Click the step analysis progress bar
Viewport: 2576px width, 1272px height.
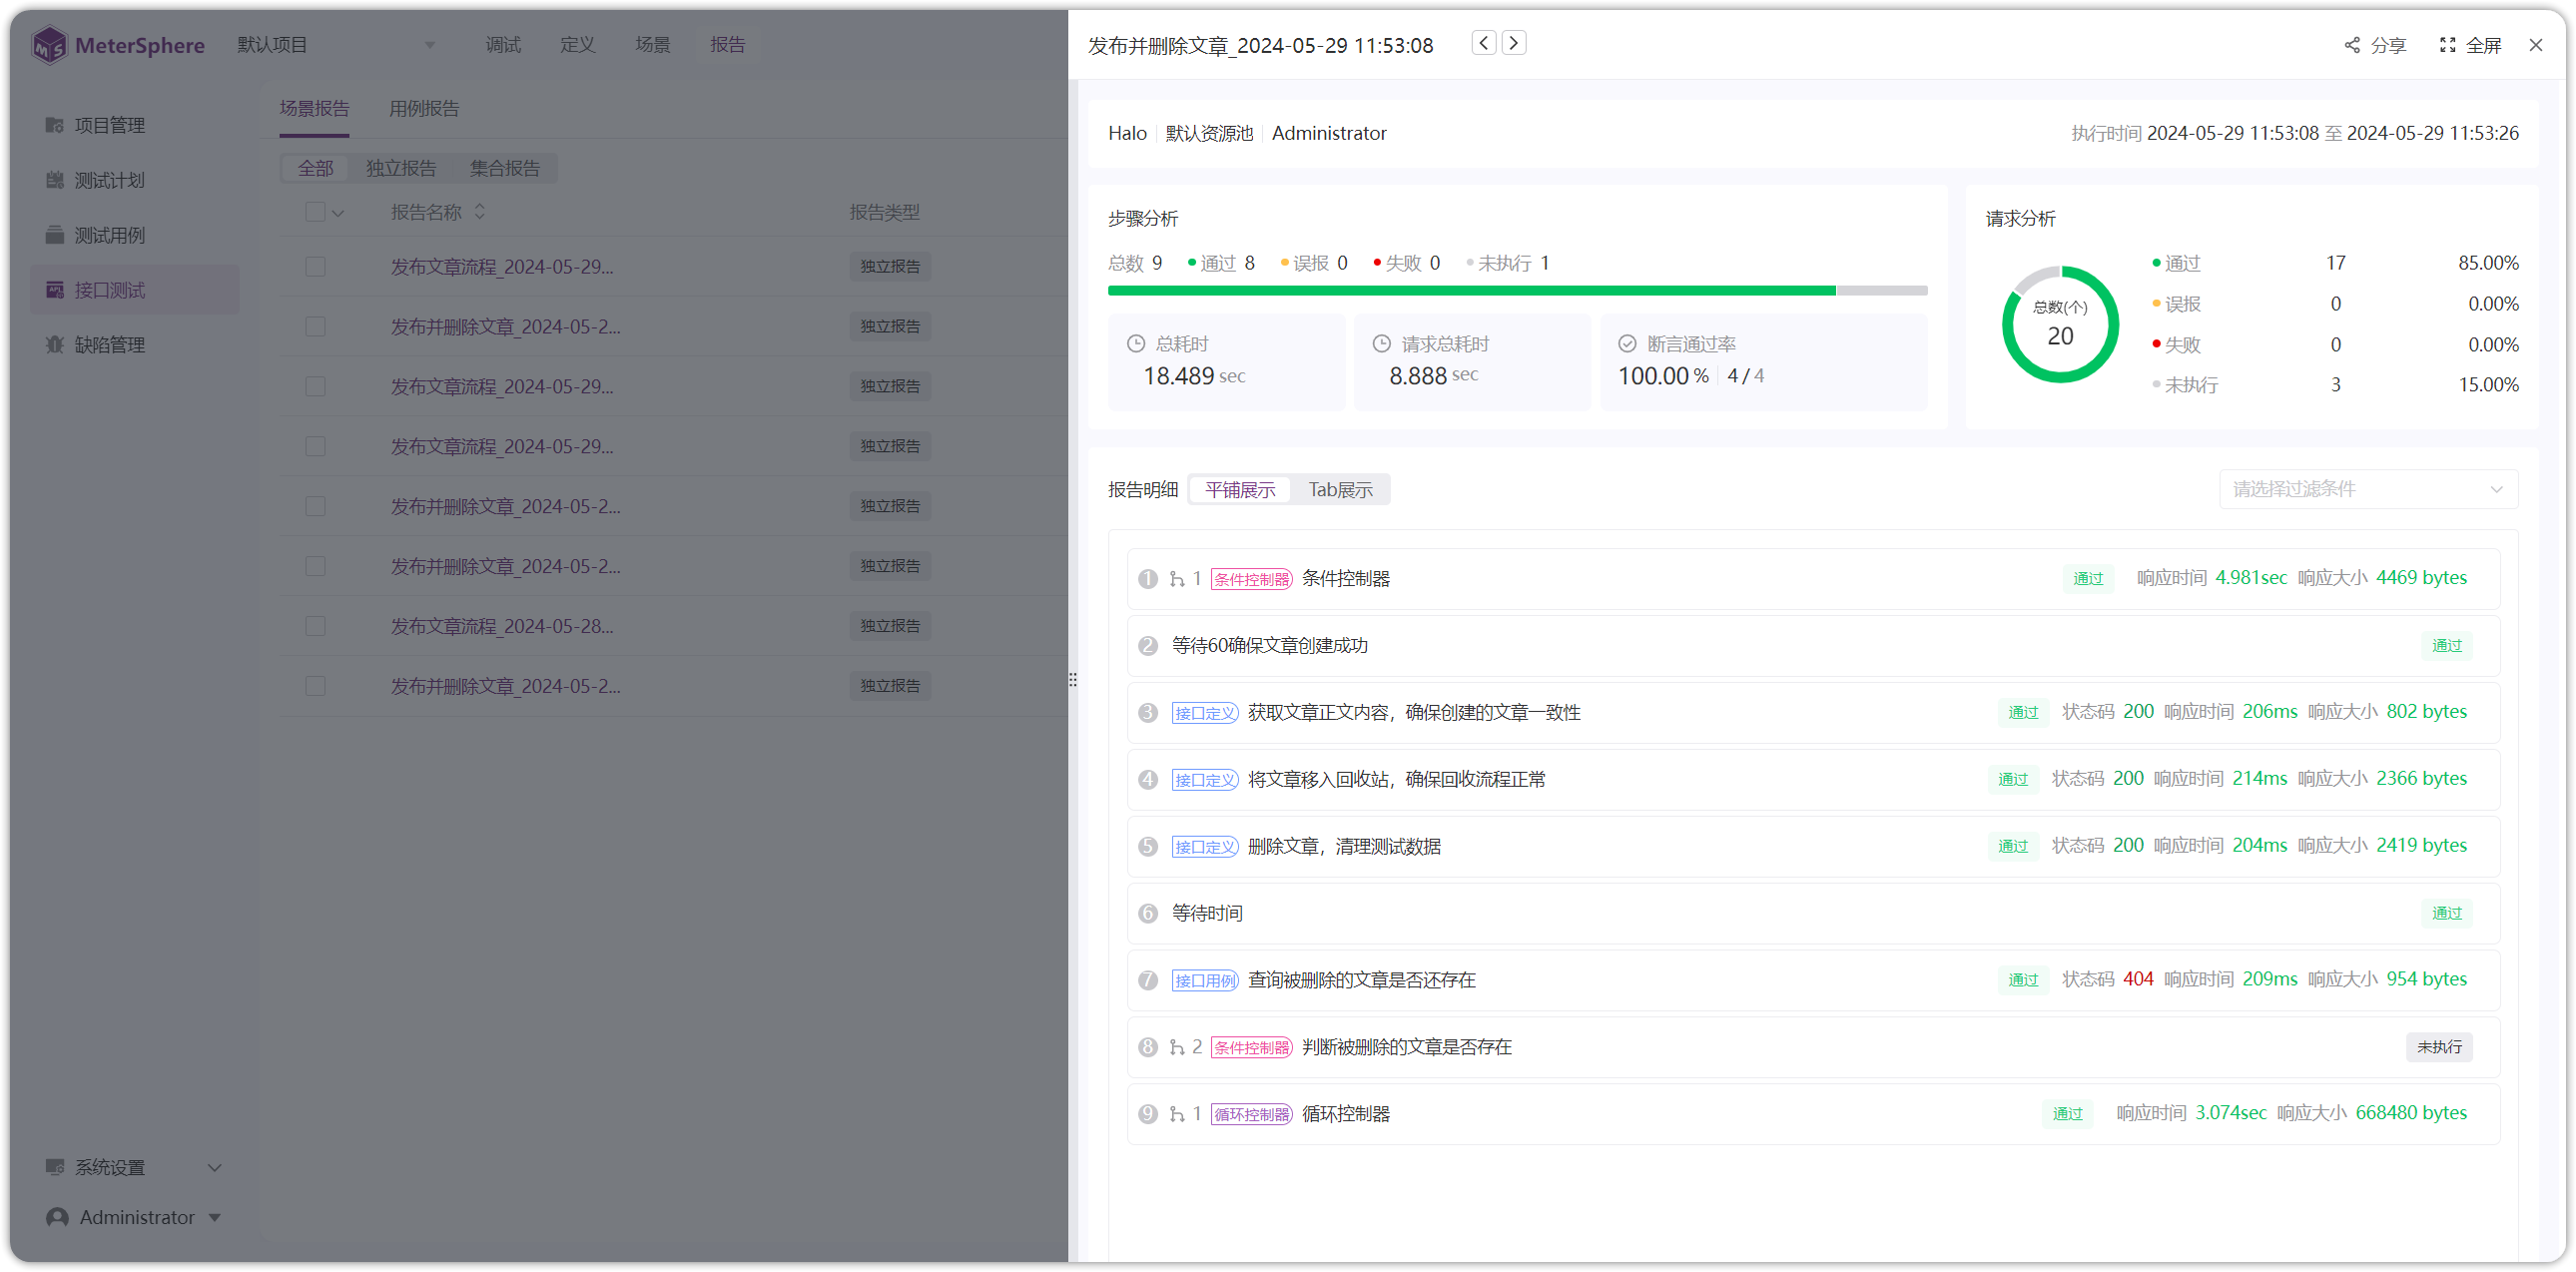click(x=1517, y=291)
